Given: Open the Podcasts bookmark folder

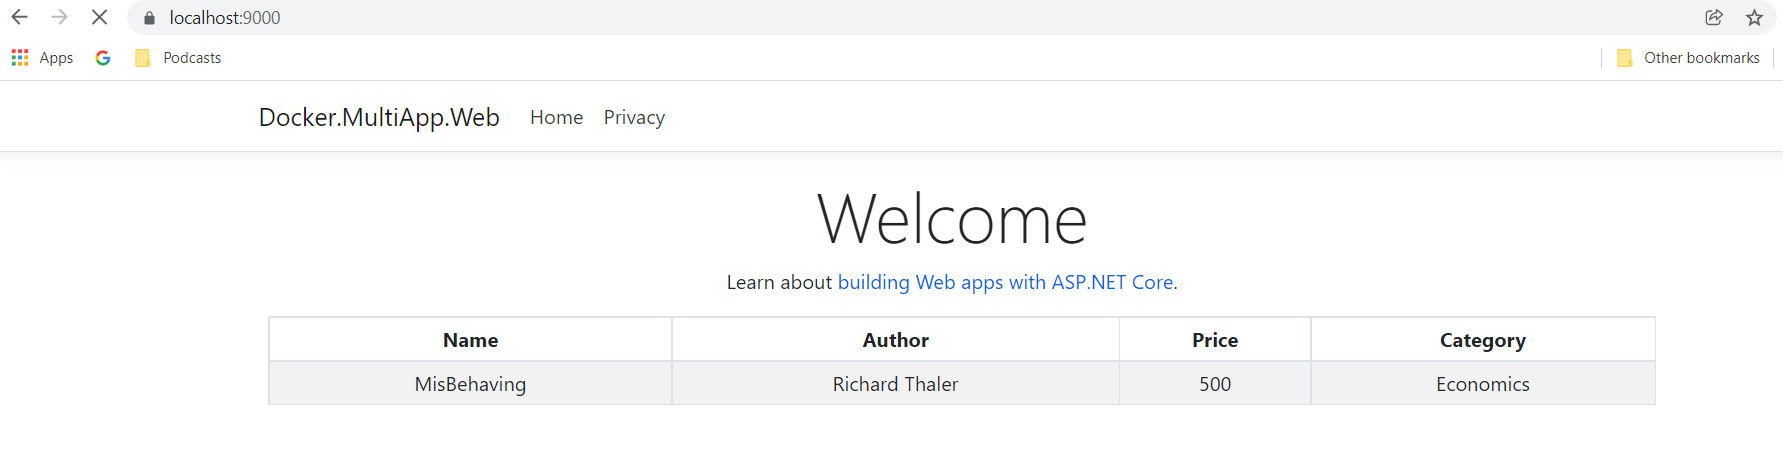Looking at the screenshot, I should coord(178,58).
